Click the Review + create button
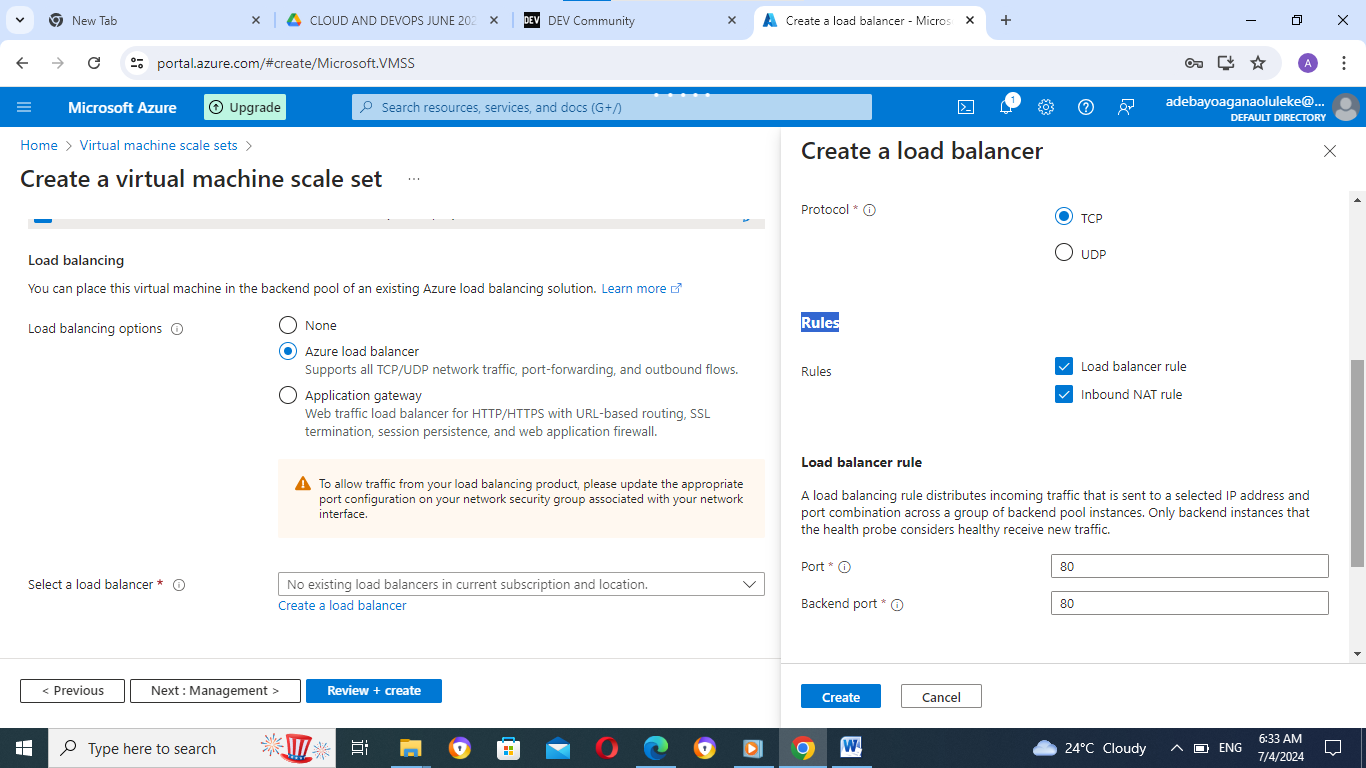This screenshot has width=1366, height=768. pos(374,691)
